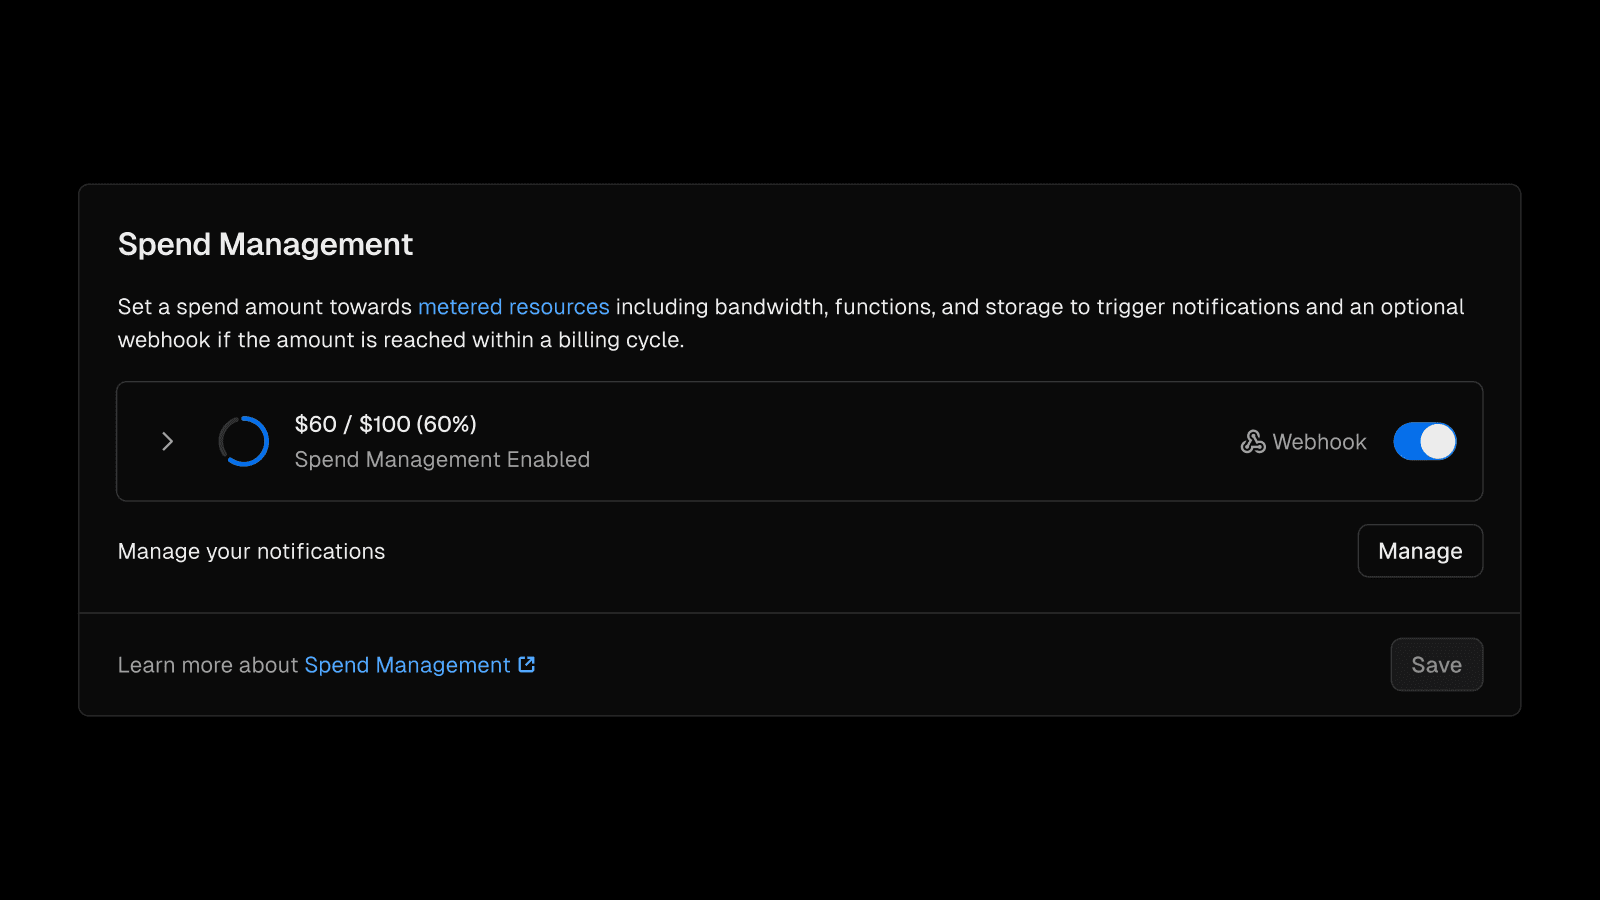Click the Set a spend amount towards text
1600x900 pixels.
click(264, 307)
